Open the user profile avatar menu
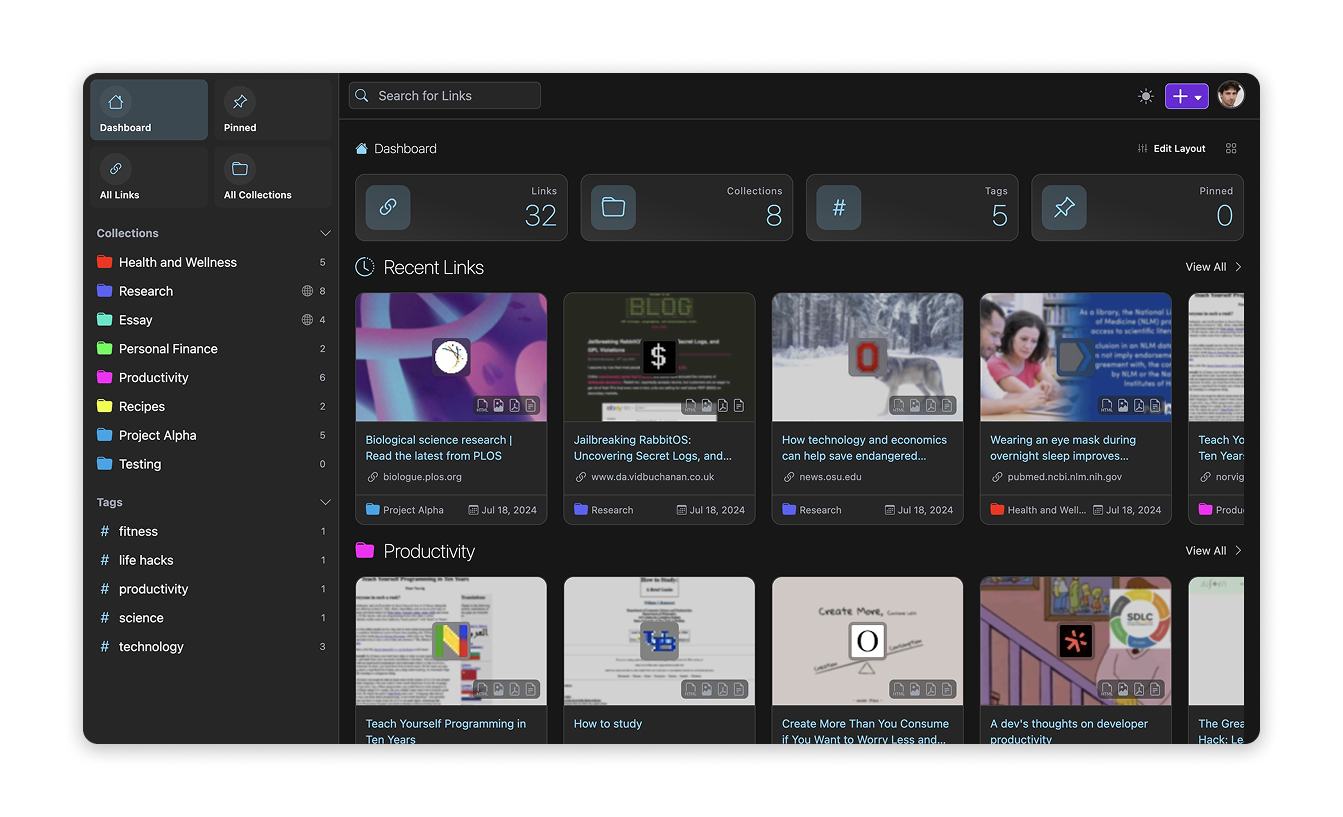1343x817 pixels. (x=1231, y=95)
